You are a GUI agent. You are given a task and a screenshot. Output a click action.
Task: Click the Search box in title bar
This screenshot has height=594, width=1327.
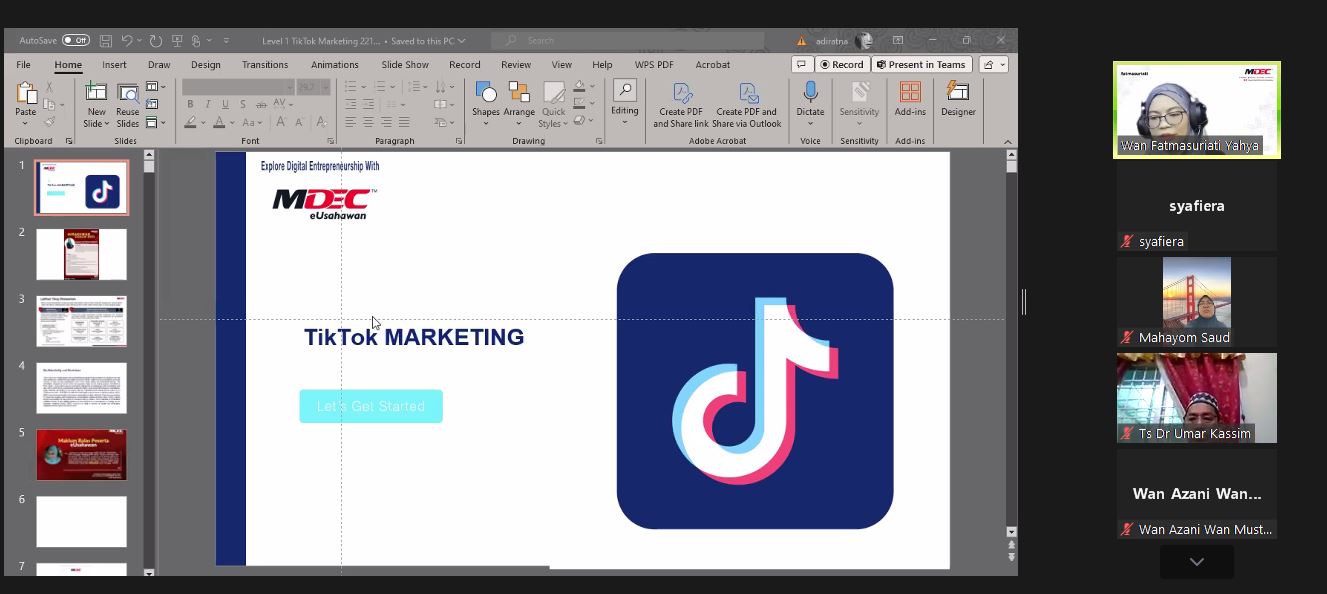tap(628, 41)
